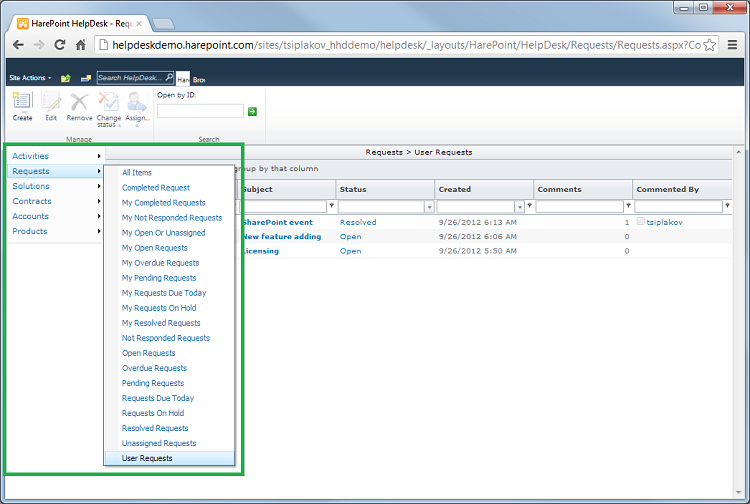Image resolution: width=750 pixels, height=504 pixels.
Task: Select Overdue Requests view
Action: pos(154,368)
